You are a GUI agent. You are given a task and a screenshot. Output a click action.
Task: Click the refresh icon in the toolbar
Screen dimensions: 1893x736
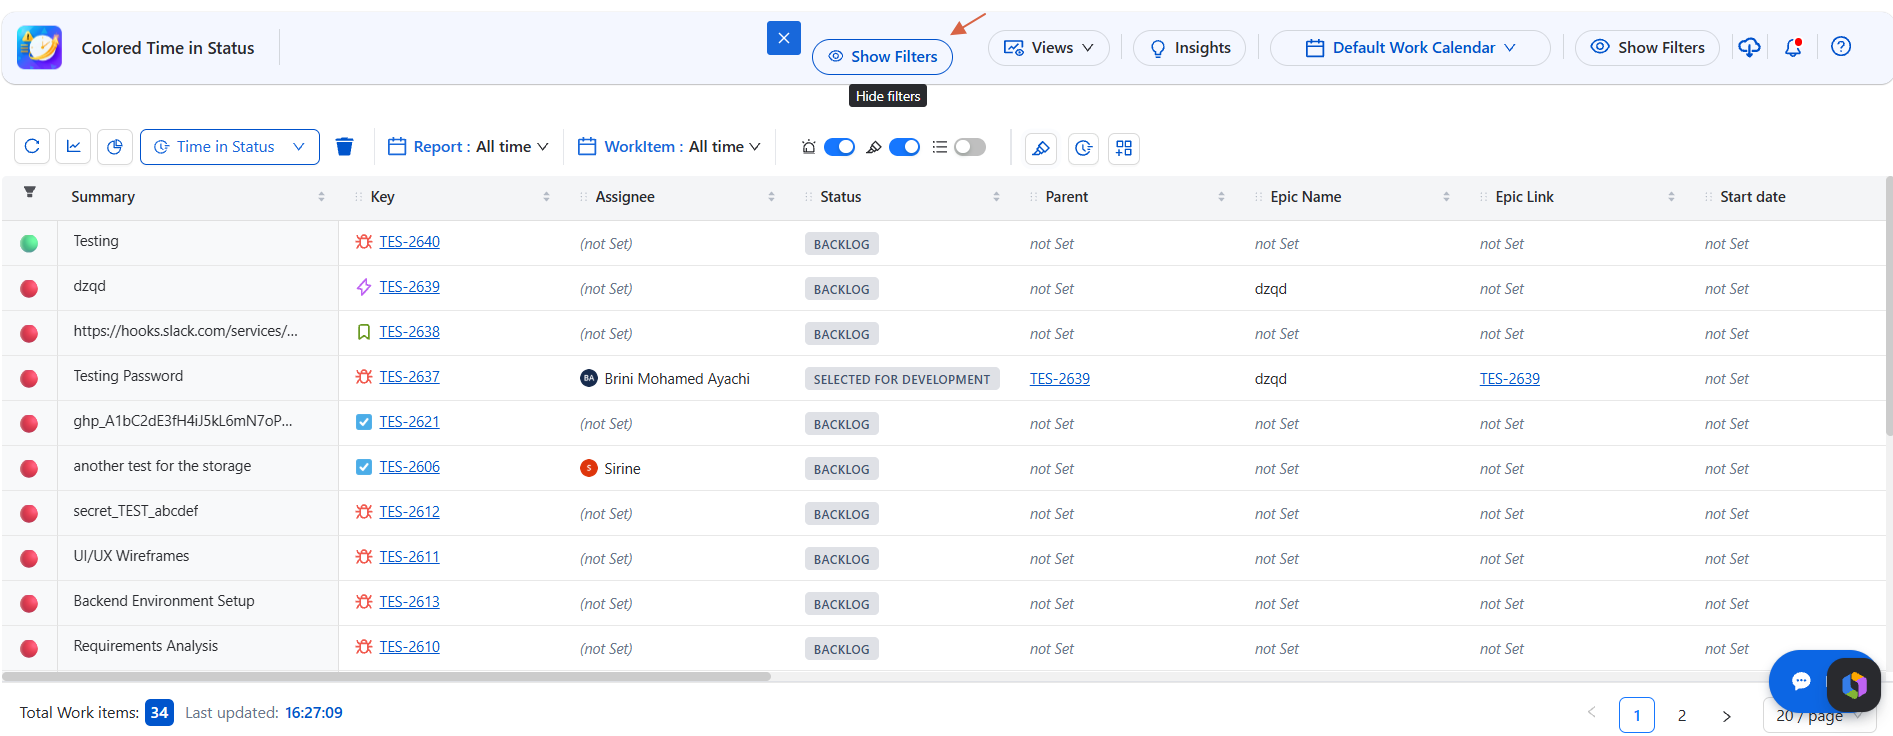click(x=32, y=147)
